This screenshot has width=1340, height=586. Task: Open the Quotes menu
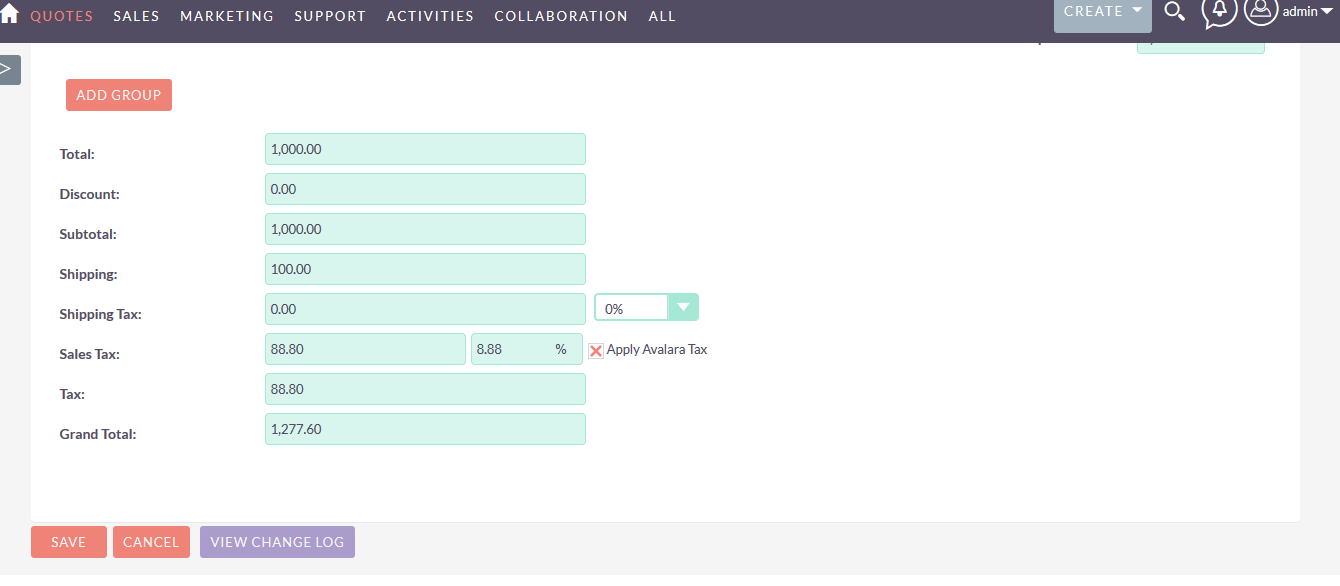tap(62, 16)
